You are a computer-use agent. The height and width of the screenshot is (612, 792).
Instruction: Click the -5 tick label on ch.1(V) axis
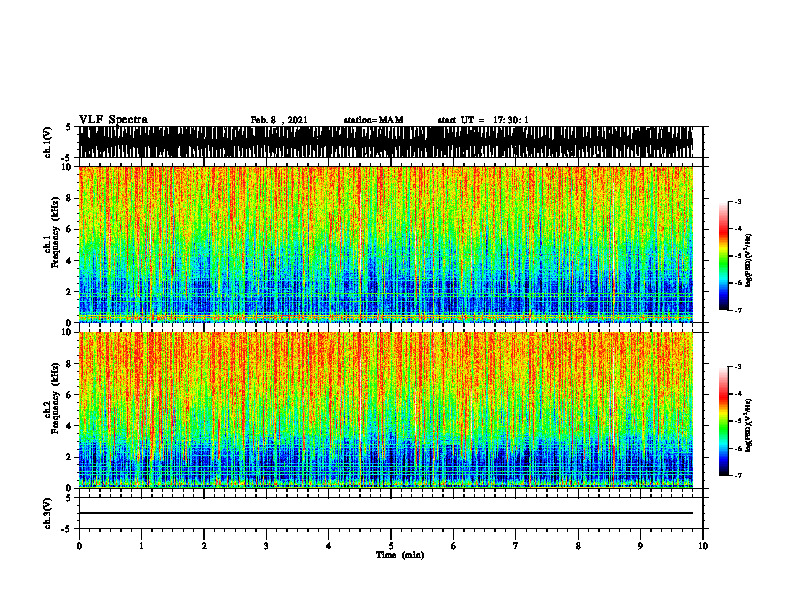(68, 158)
